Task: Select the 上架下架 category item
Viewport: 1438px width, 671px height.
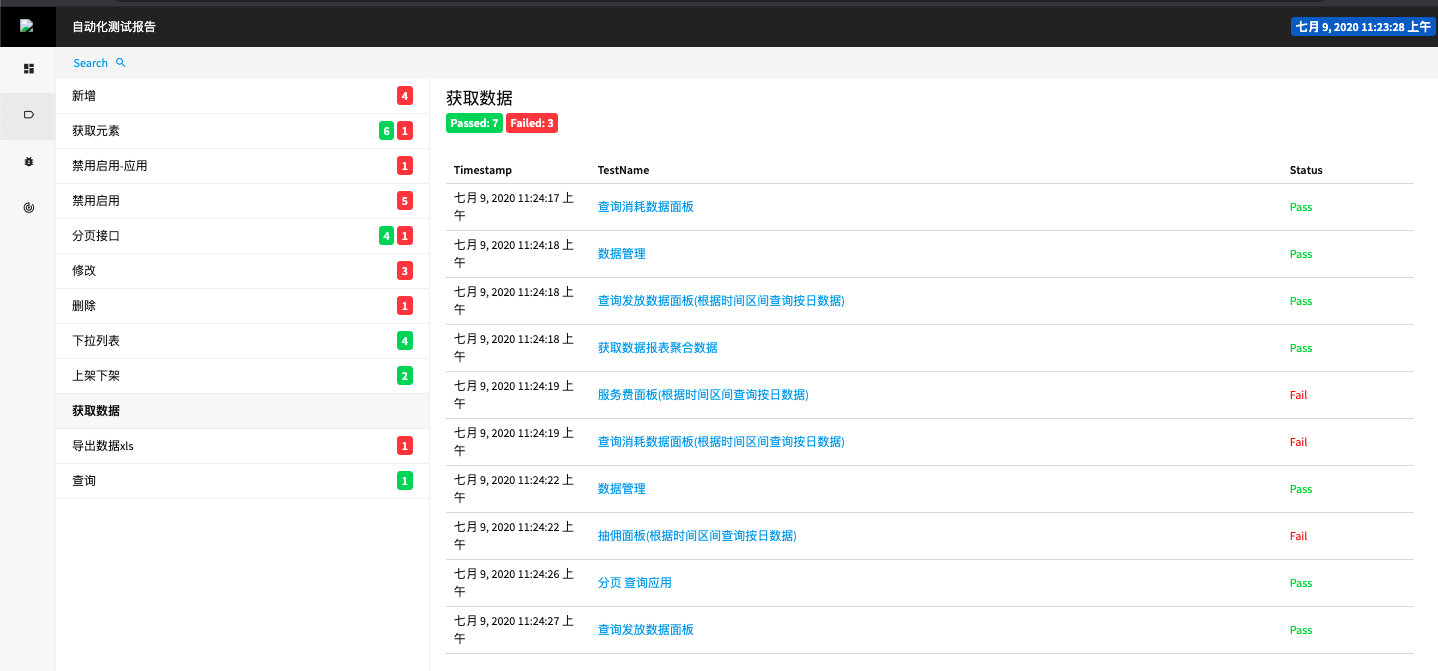Action: [x=96, y=376]
